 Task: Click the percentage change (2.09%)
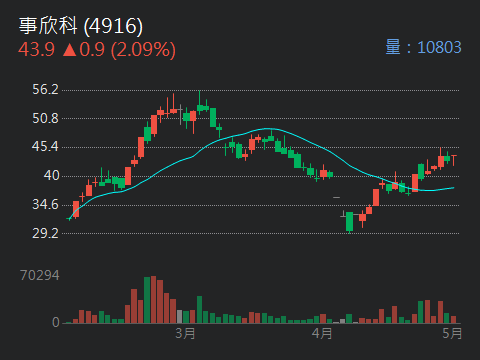click(x=143, y=50)
